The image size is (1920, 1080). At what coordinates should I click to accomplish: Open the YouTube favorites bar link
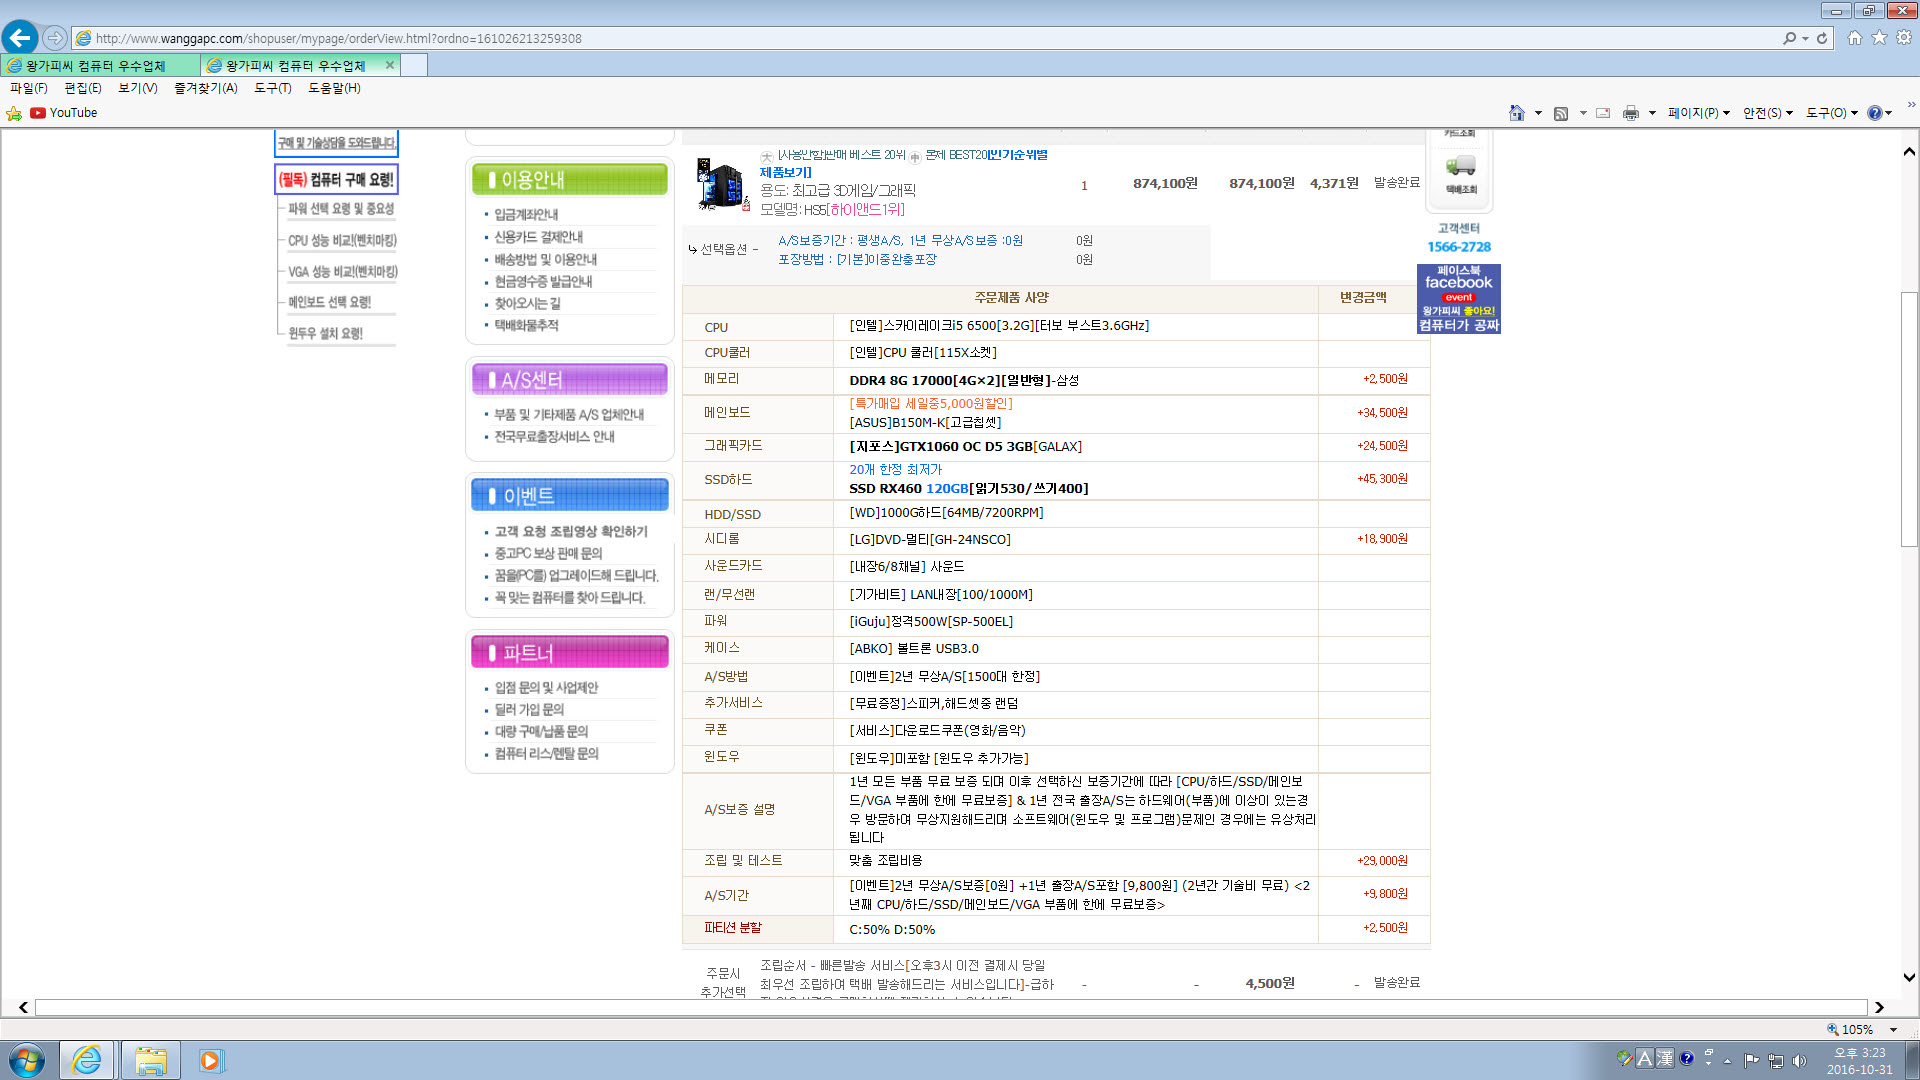(x=64, y=113)
